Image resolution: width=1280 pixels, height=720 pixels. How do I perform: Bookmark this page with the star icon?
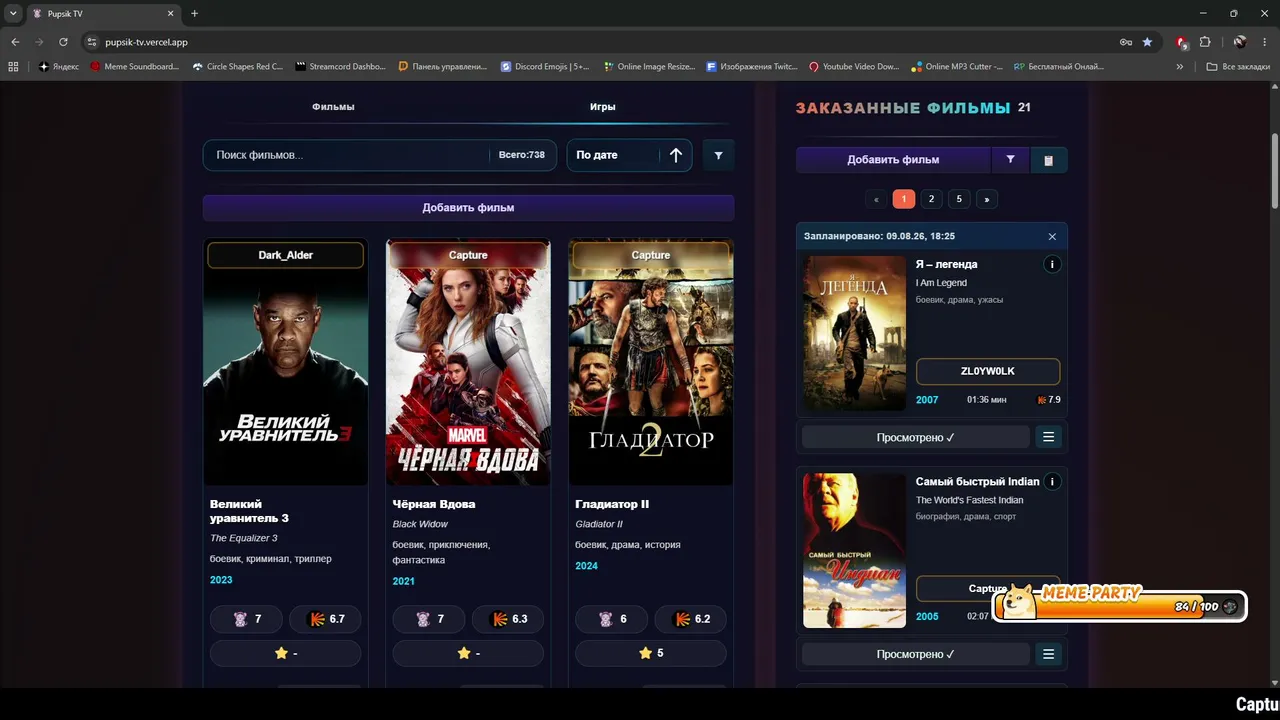coord(1147,42)
